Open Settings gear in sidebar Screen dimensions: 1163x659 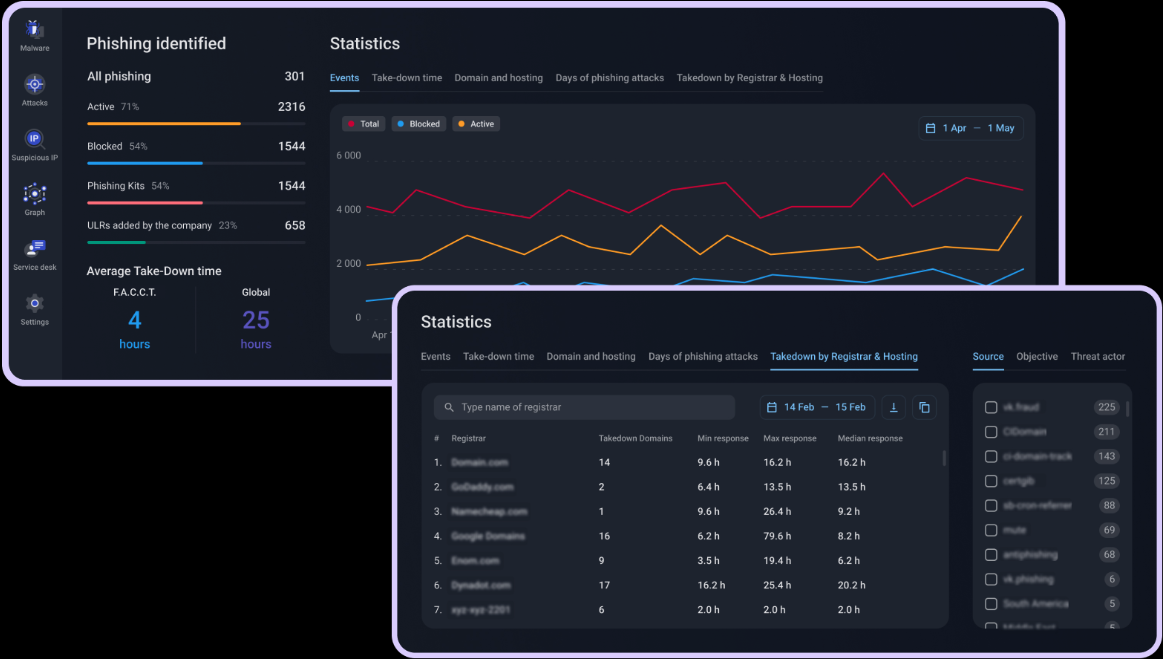click(35, 307)
